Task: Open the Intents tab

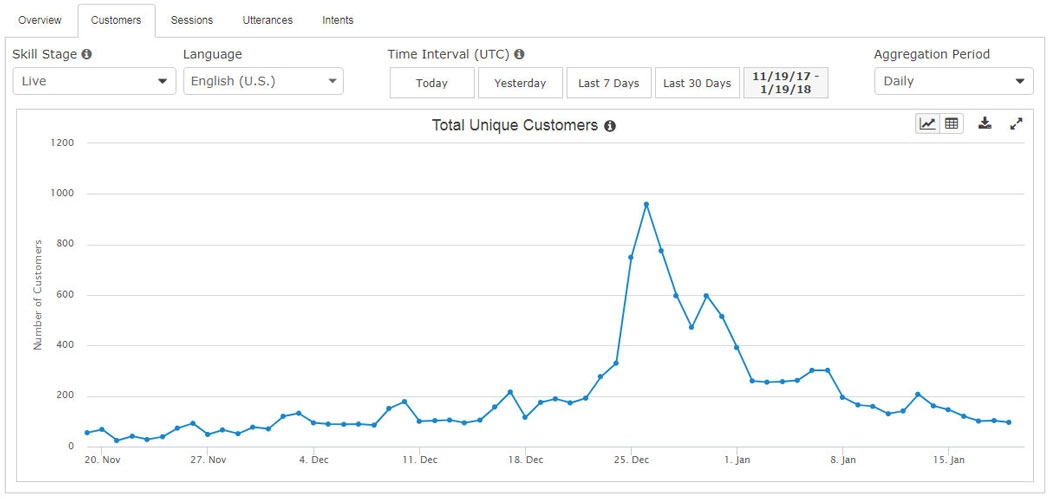Action: (338, 20)
